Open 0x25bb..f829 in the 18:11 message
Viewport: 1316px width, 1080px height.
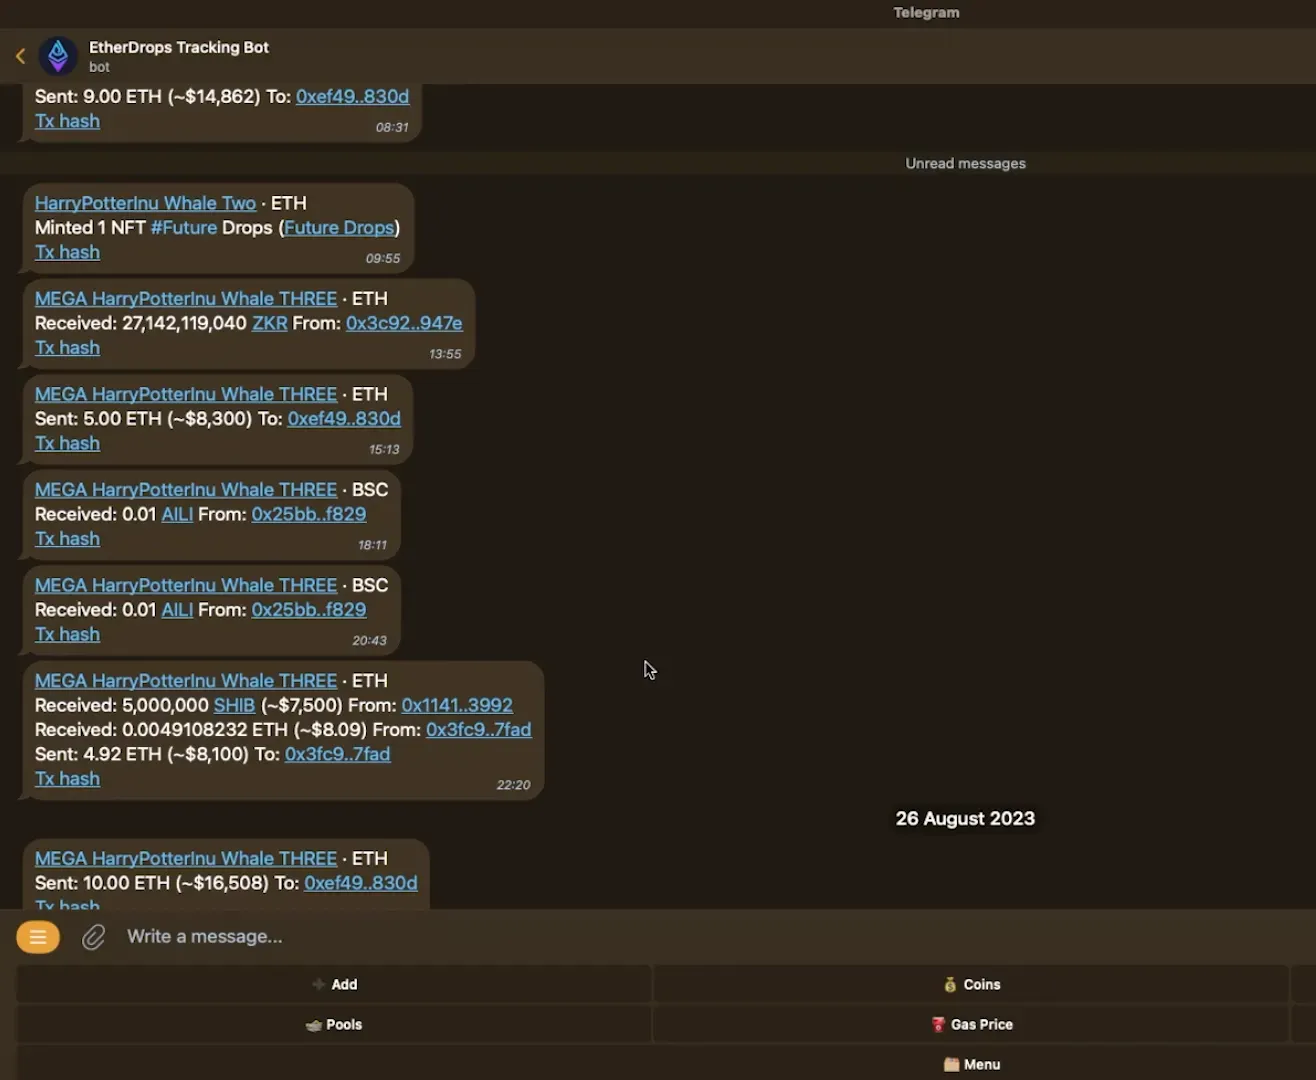[309, 514]
